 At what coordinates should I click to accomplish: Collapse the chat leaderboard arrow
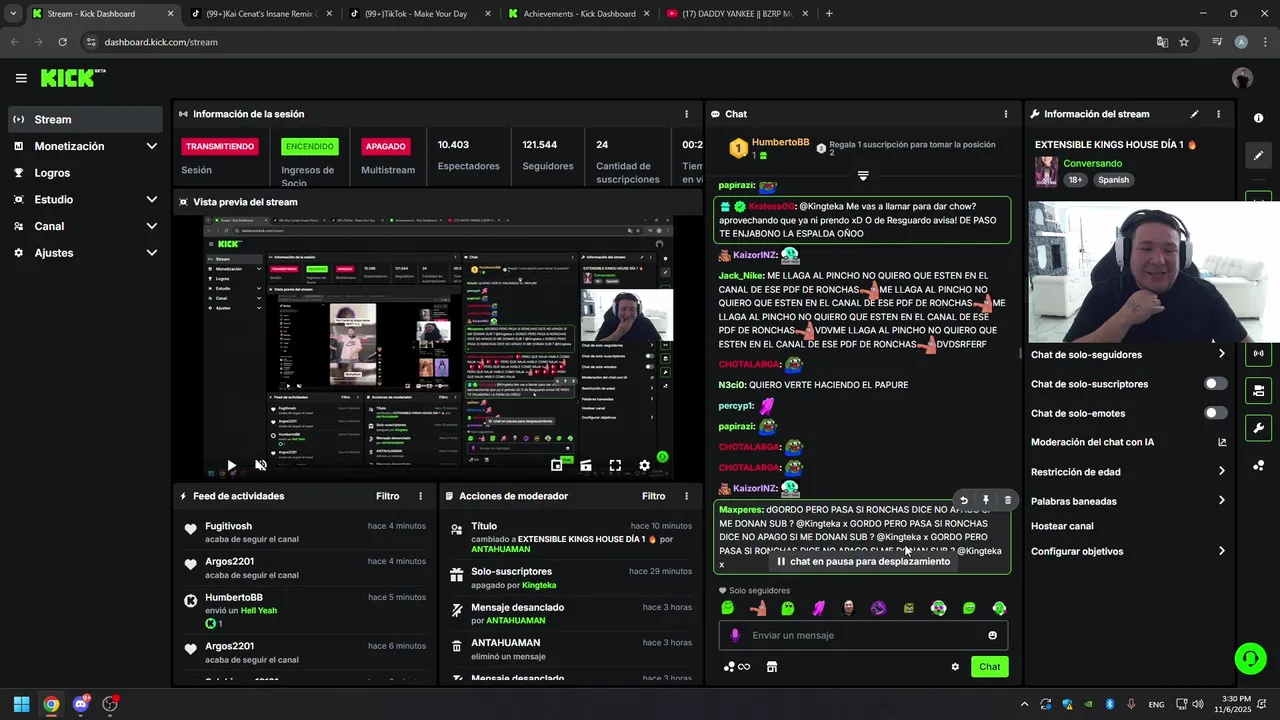(x=863, y=175)
